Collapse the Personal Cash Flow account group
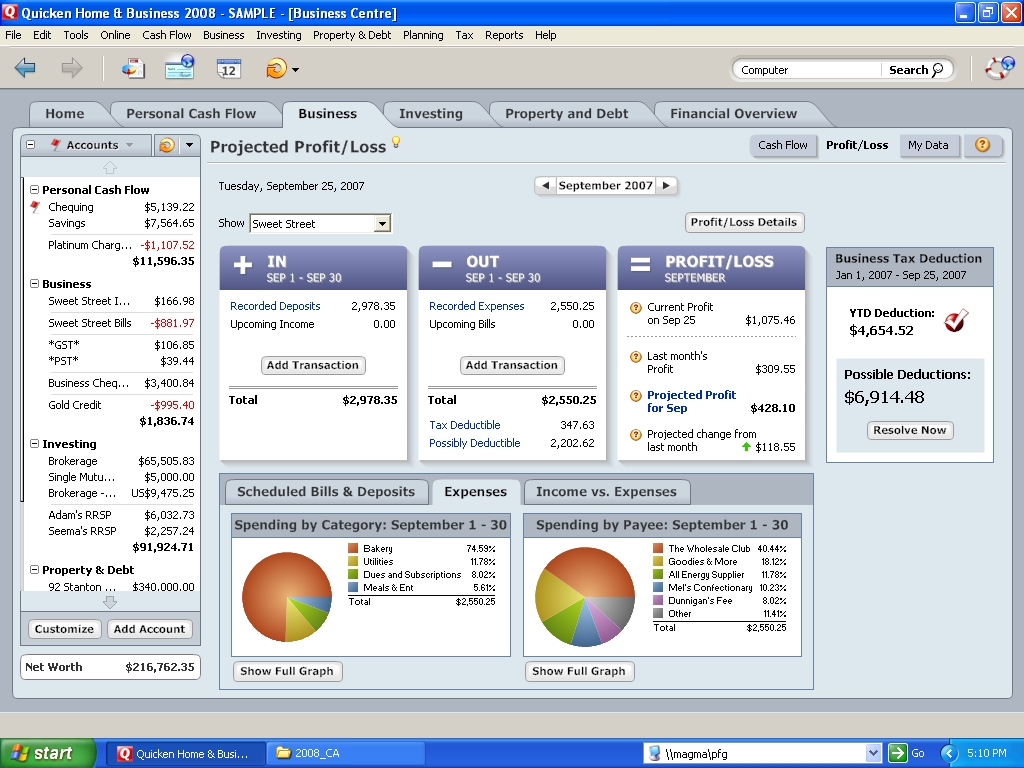The height and width of the screenshot is (768, 1024). pyautogui.click(x=34, y=190)
